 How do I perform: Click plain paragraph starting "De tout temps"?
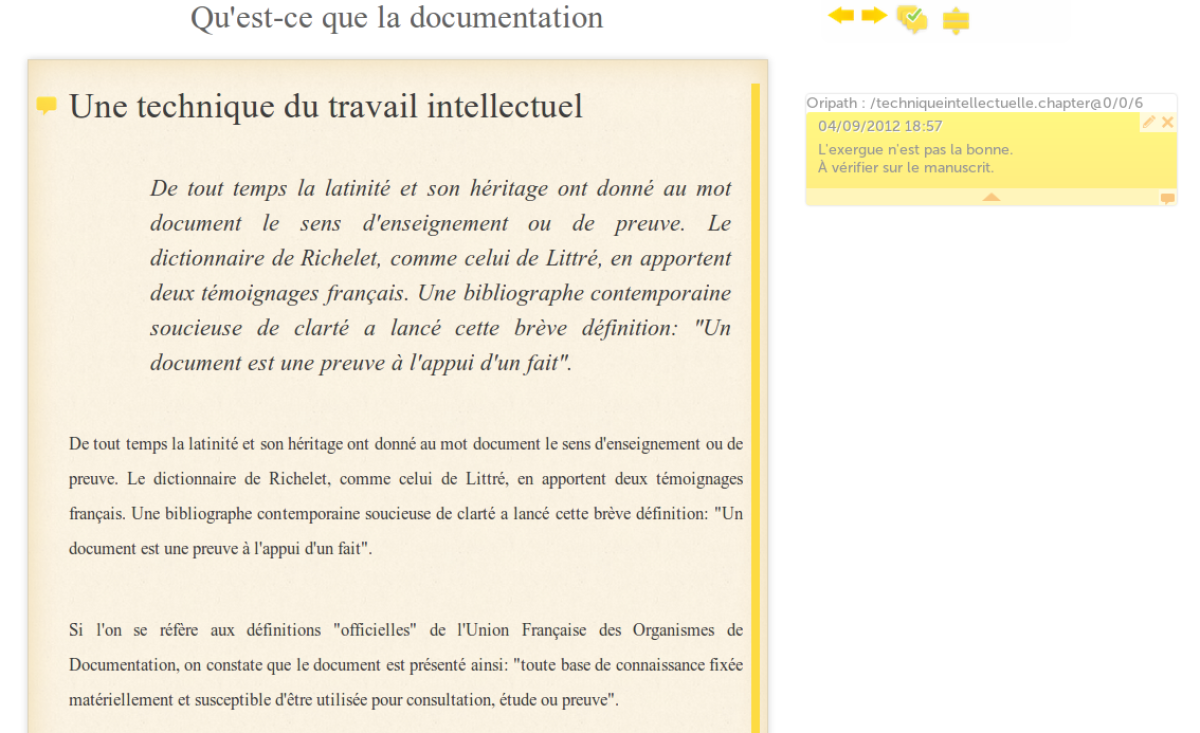click(406, 496)
